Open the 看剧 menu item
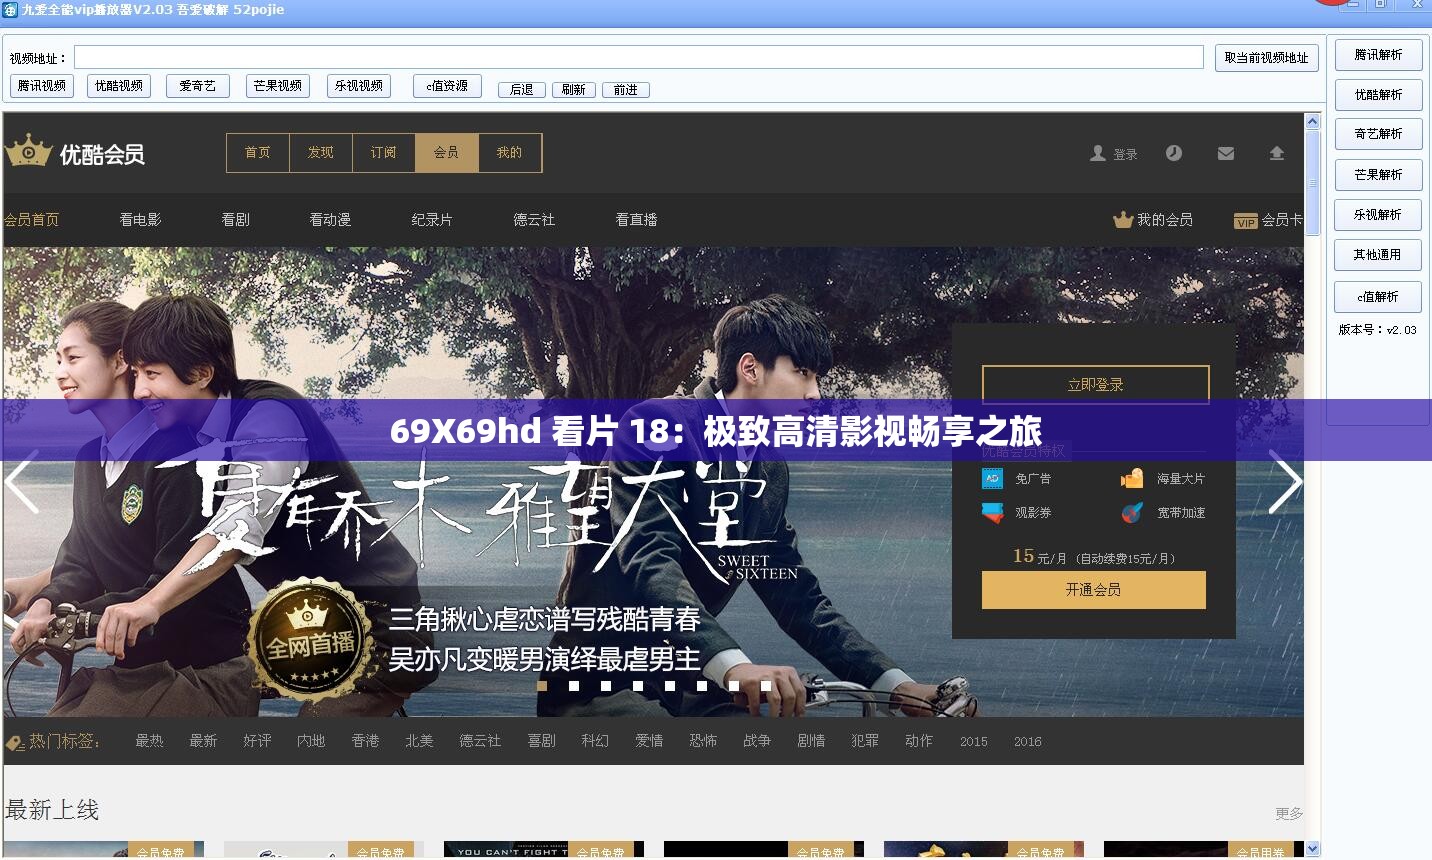The height and width of the screenshot is (860, 1432). (x=236, y=220)
